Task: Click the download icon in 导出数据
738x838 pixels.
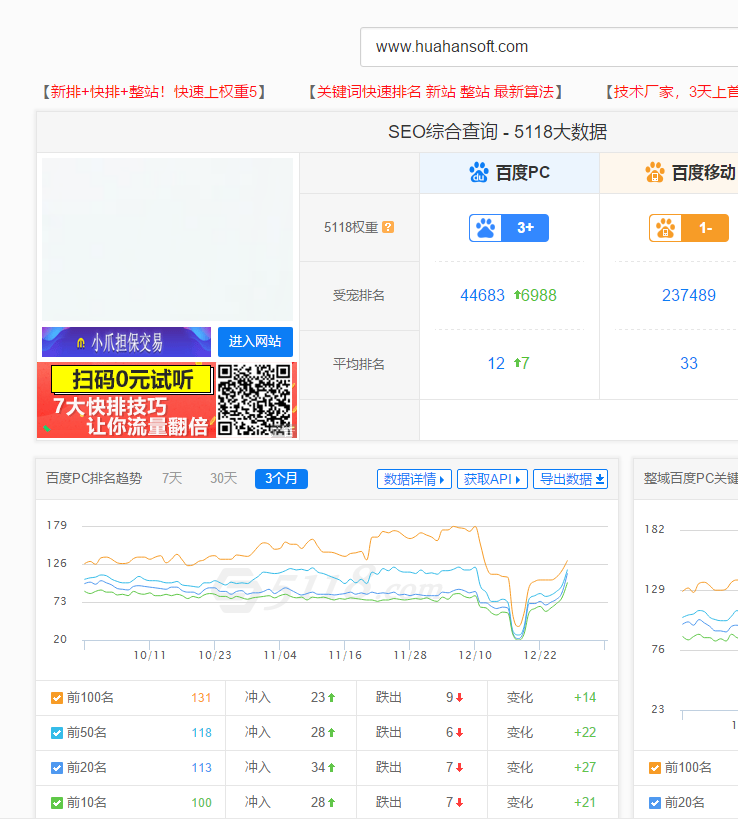Action: click(600, 479)
